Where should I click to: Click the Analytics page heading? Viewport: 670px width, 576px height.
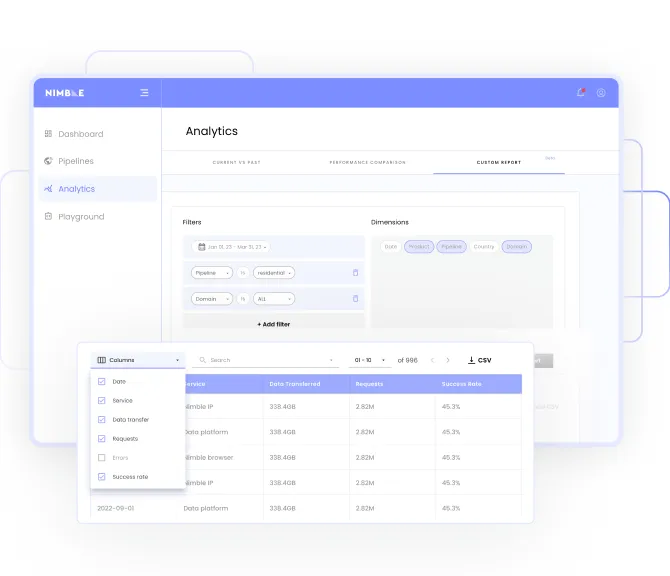pyautogui.click(x=212, y=131)
